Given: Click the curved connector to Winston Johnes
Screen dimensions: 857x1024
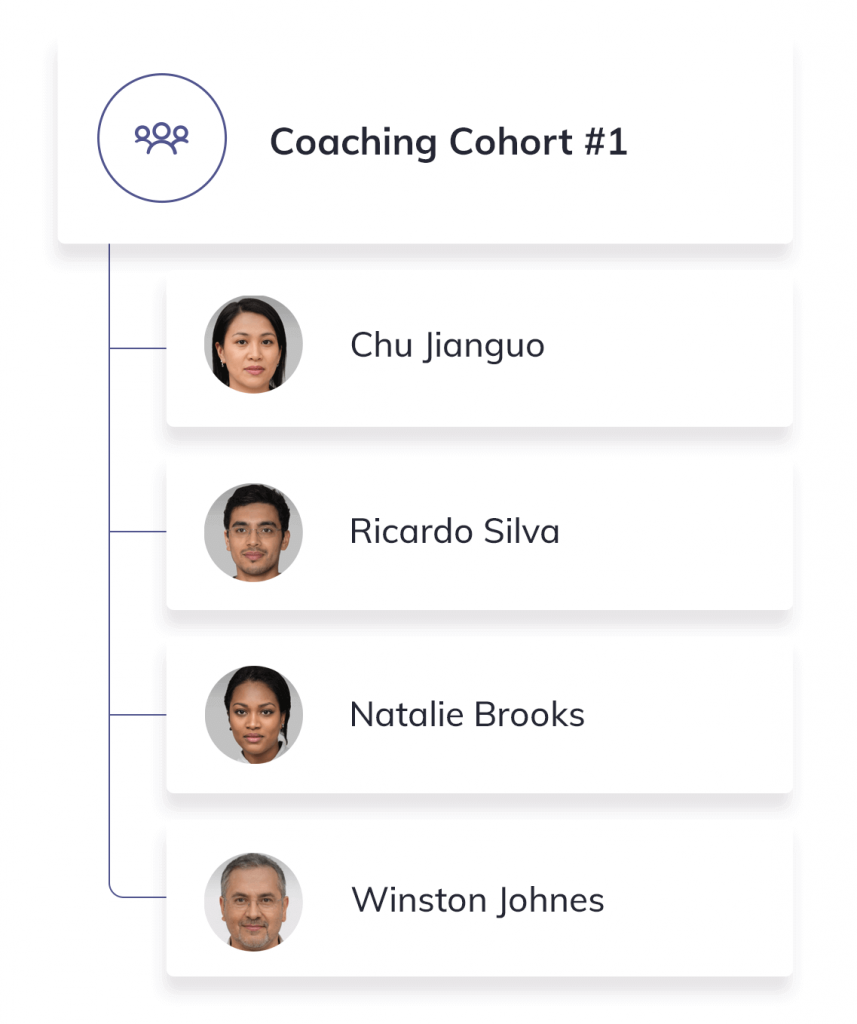Looking at the screenshot, I should (x=116, y=894).
